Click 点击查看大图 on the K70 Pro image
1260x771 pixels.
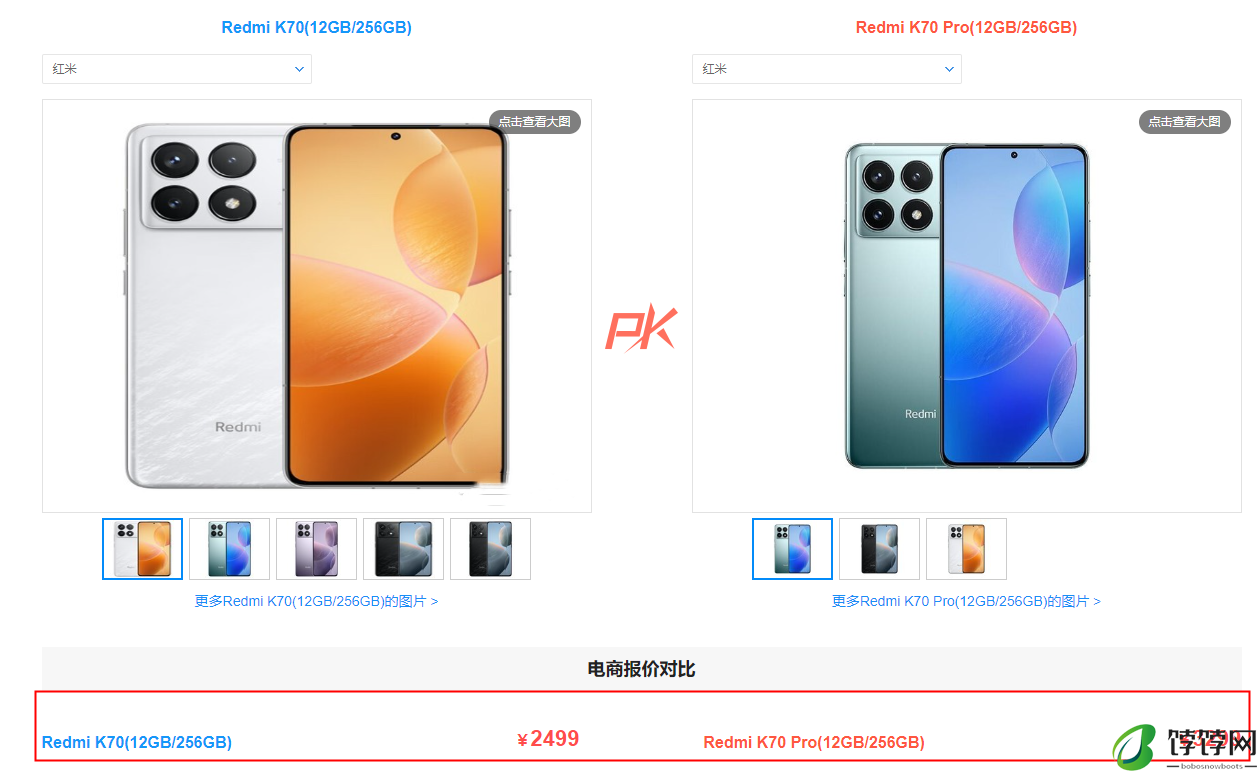coord(1185,122)
